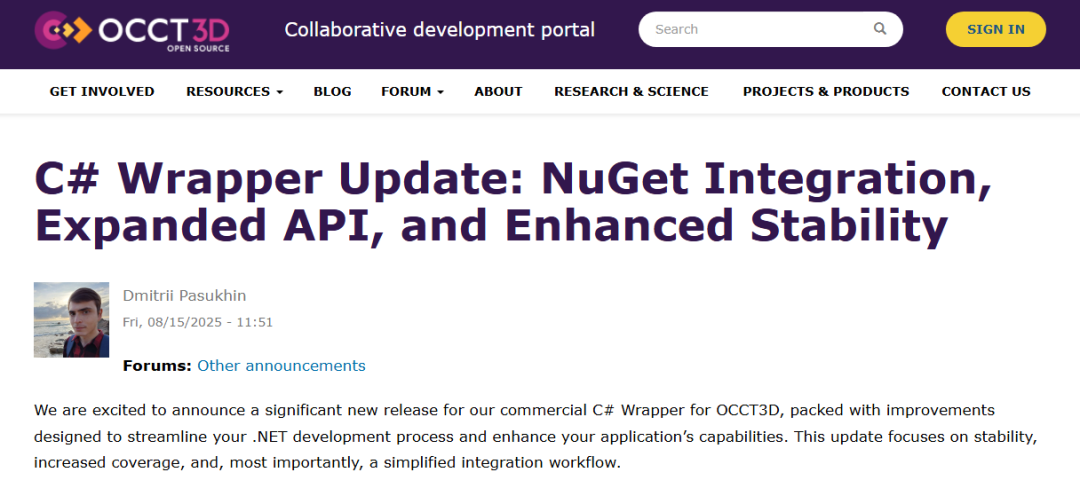This screenshot has height=488, width=1080.
Task: Click the Forums: label
Action: tap(157, 365)
